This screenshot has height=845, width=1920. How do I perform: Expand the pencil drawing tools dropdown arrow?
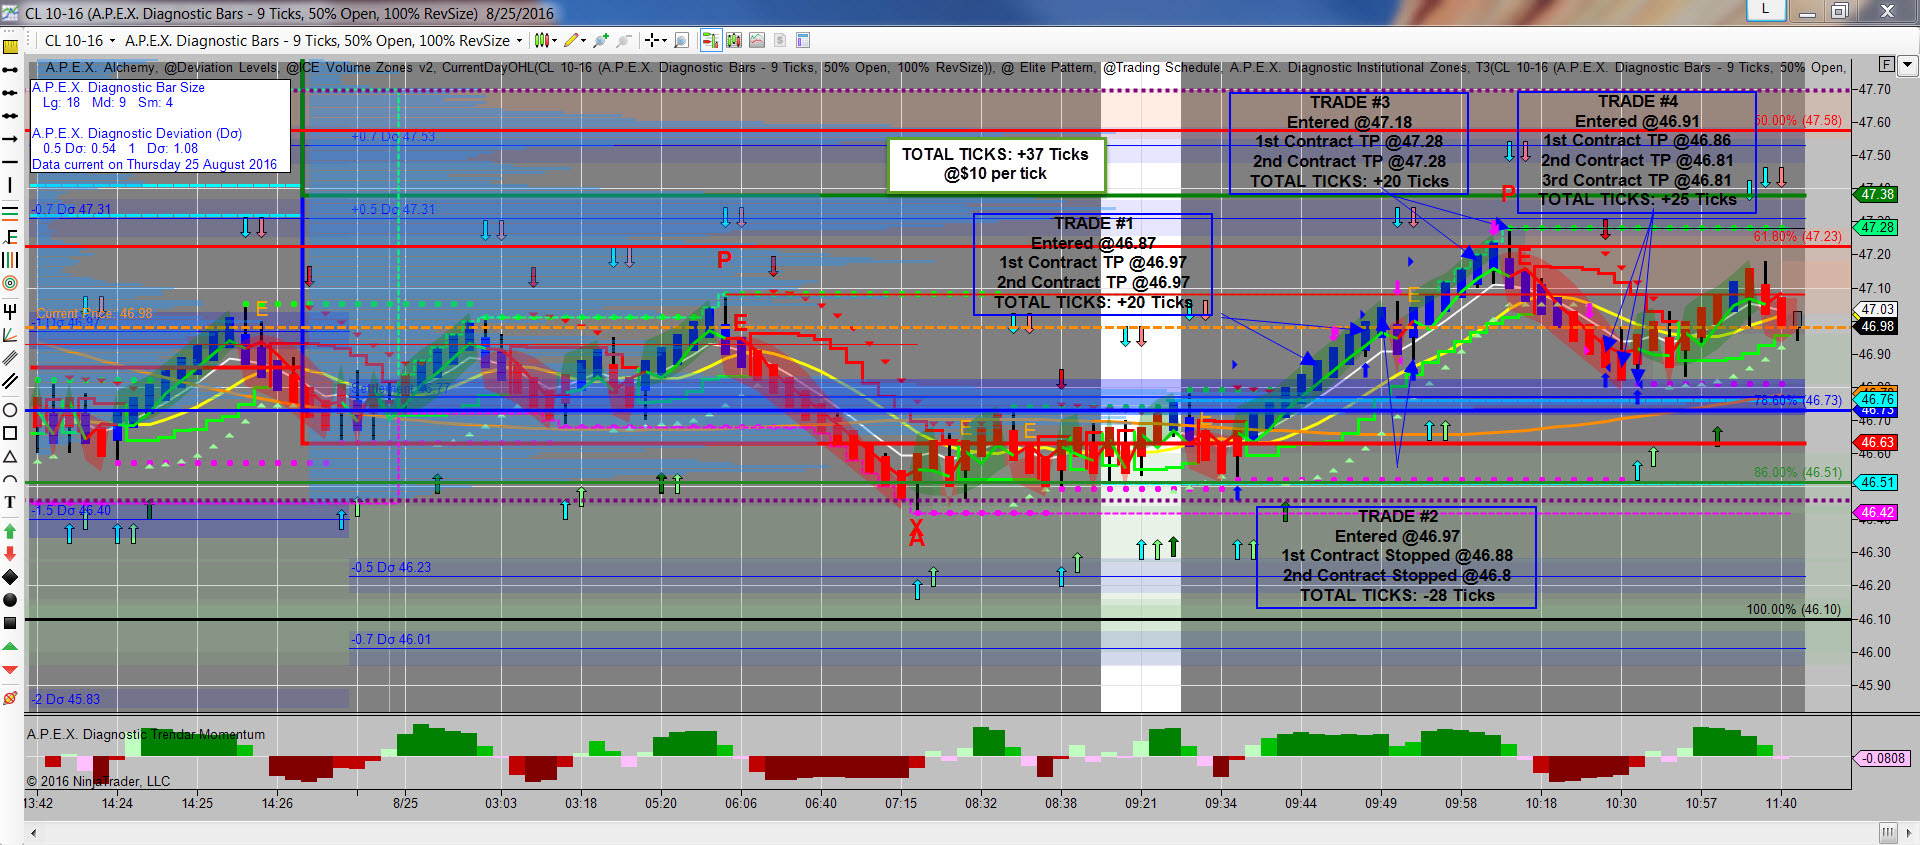tap(584, 41)
